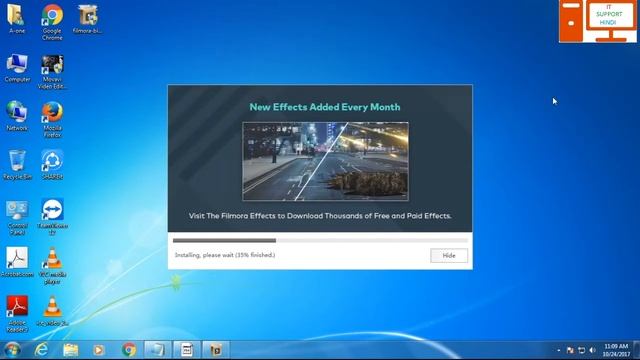The height and width of the screenshot is (360, 640).
Task: Select the VLC media player shortcut
Action: 52,266
